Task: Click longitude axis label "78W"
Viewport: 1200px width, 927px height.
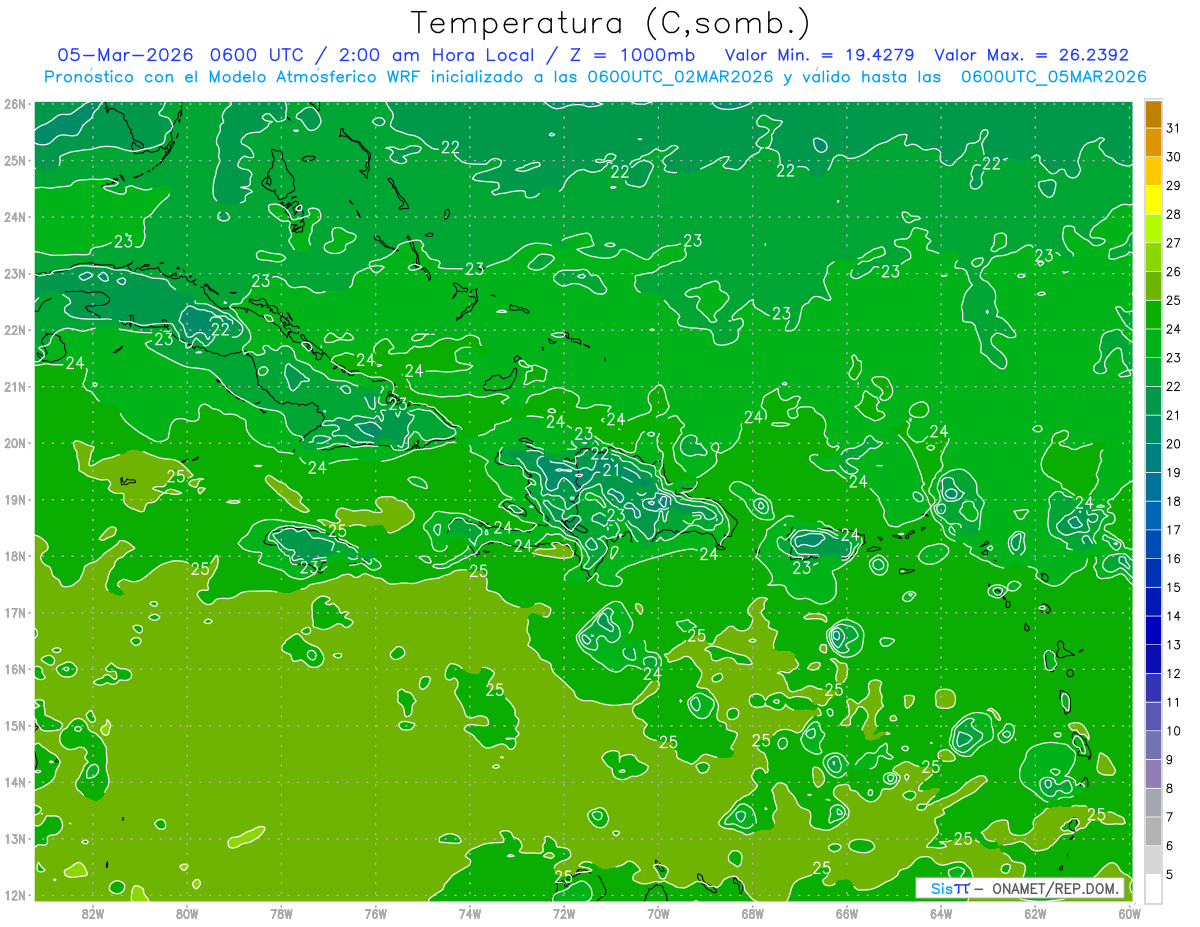Action: pyautogui.click(x=281, y=913)
